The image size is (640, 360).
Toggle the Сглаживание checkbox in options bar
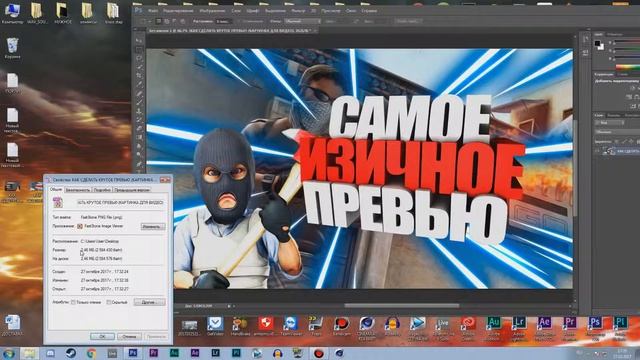point(240,21)
